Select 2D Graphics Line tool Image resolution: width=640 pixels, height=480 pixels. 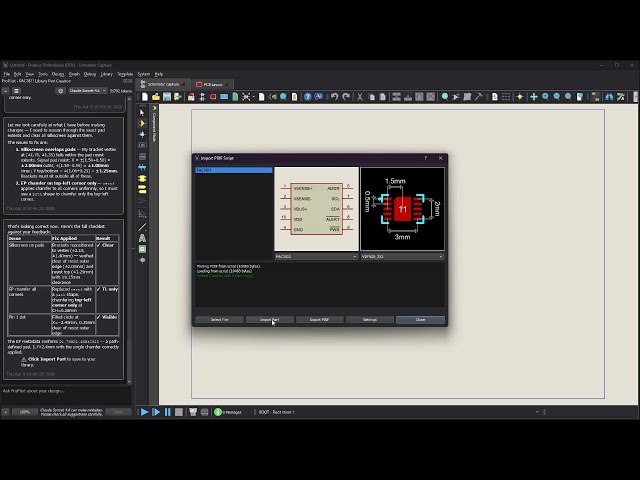click(x=142, y=227)
